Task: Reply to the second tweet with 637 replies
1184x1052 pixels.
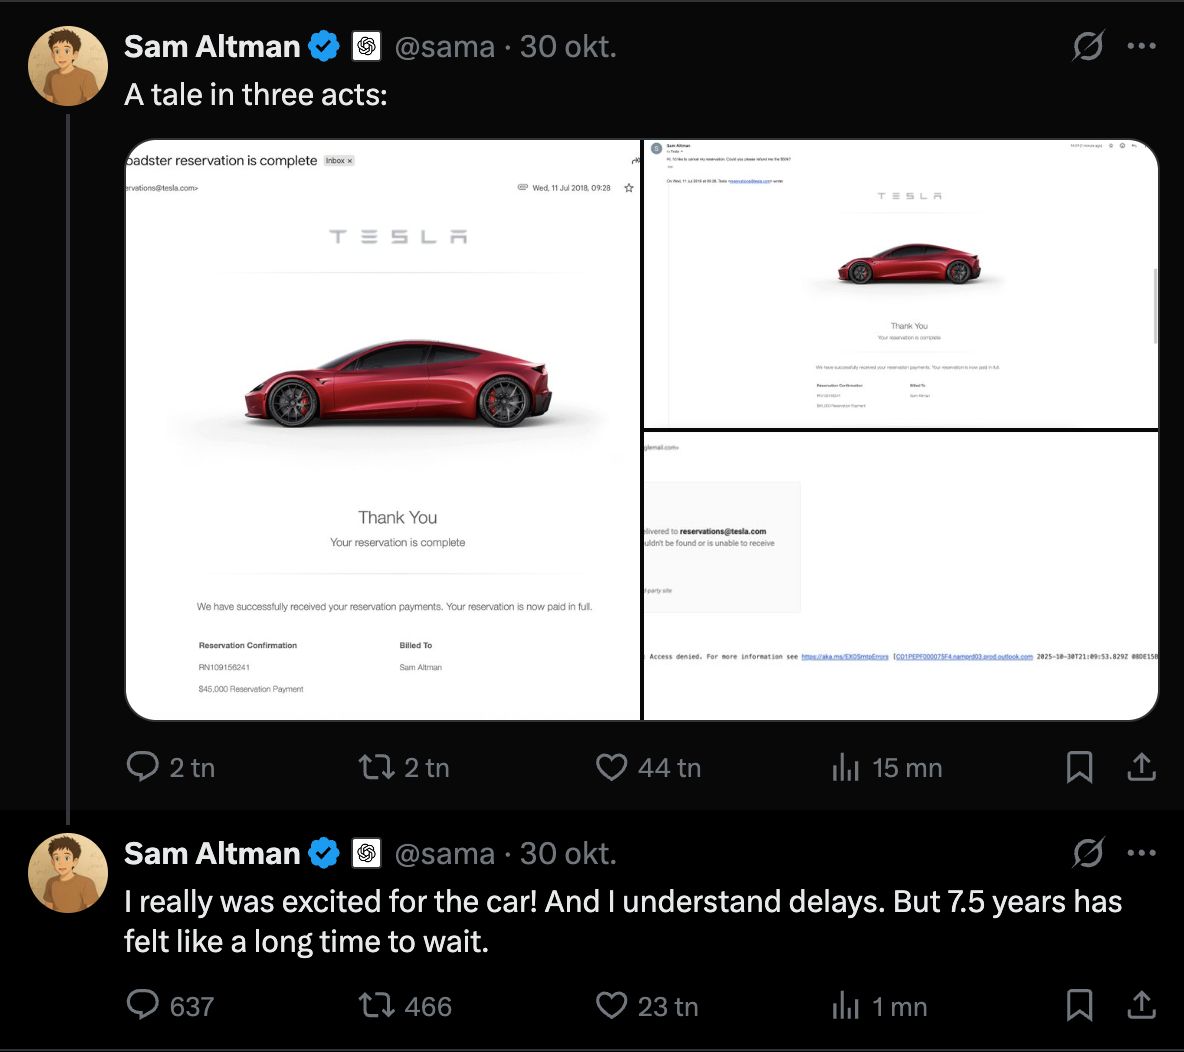Action: [x=143, y=1005]
